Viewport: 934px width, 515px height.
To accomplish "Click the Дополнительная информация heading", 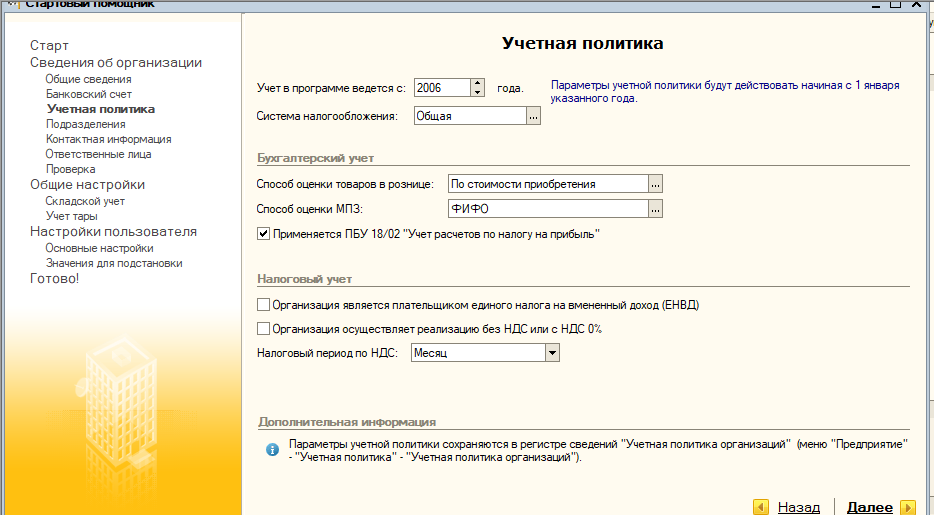I will (x=347, y=422).
